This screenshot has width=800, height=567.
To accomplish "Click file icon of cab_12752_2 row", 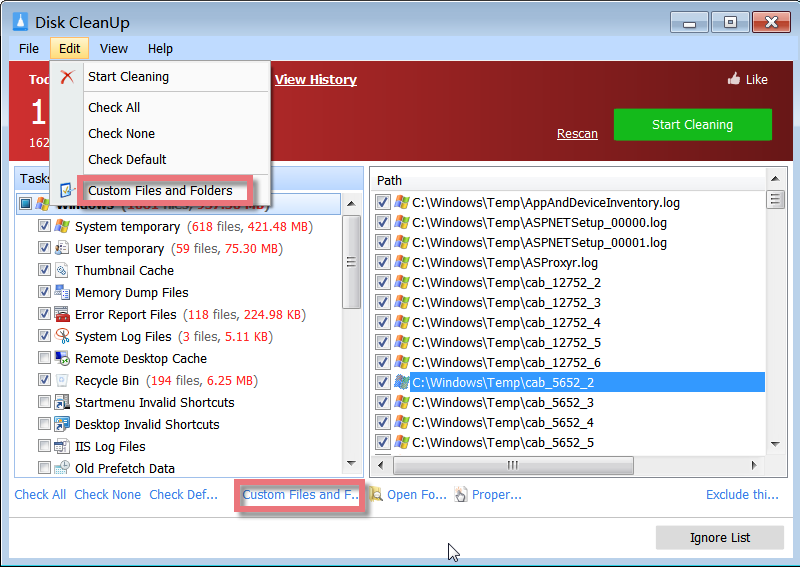I will [402, 282].
